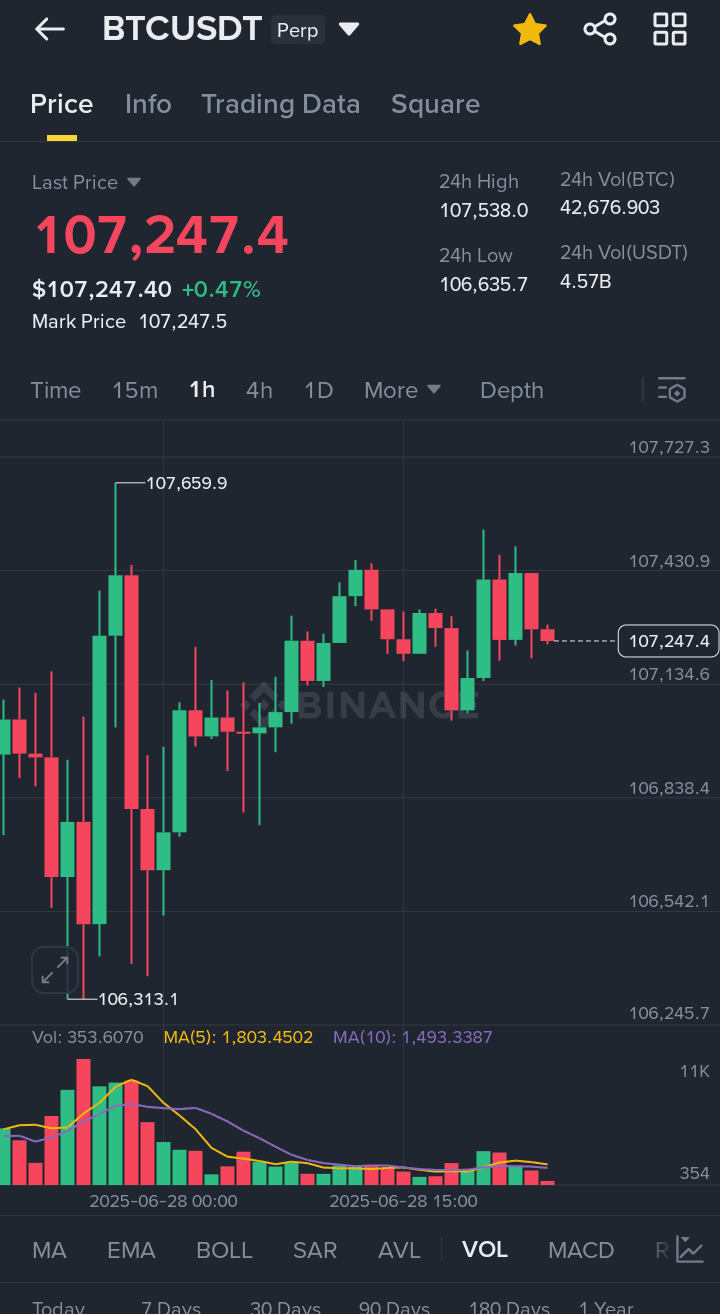Image resolution: width=720 pixels, height=1314 pixels.
Task: Tap the share icon
Action: (600, 30)
